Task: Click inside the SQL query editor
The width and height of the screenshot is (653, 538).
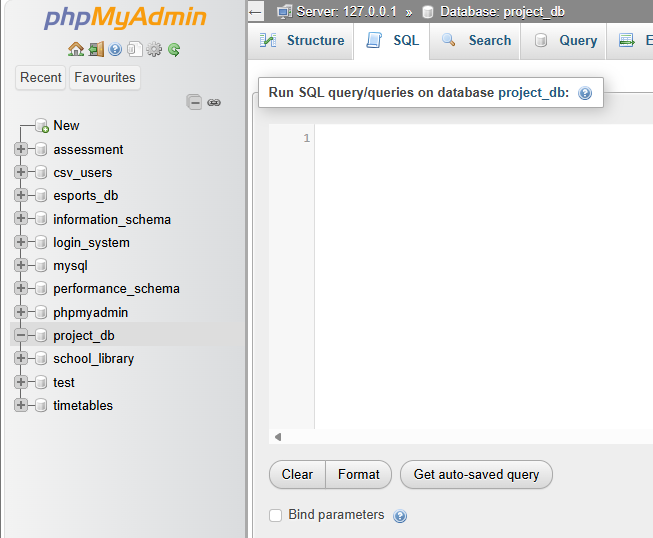Action: tap(484, 276)
